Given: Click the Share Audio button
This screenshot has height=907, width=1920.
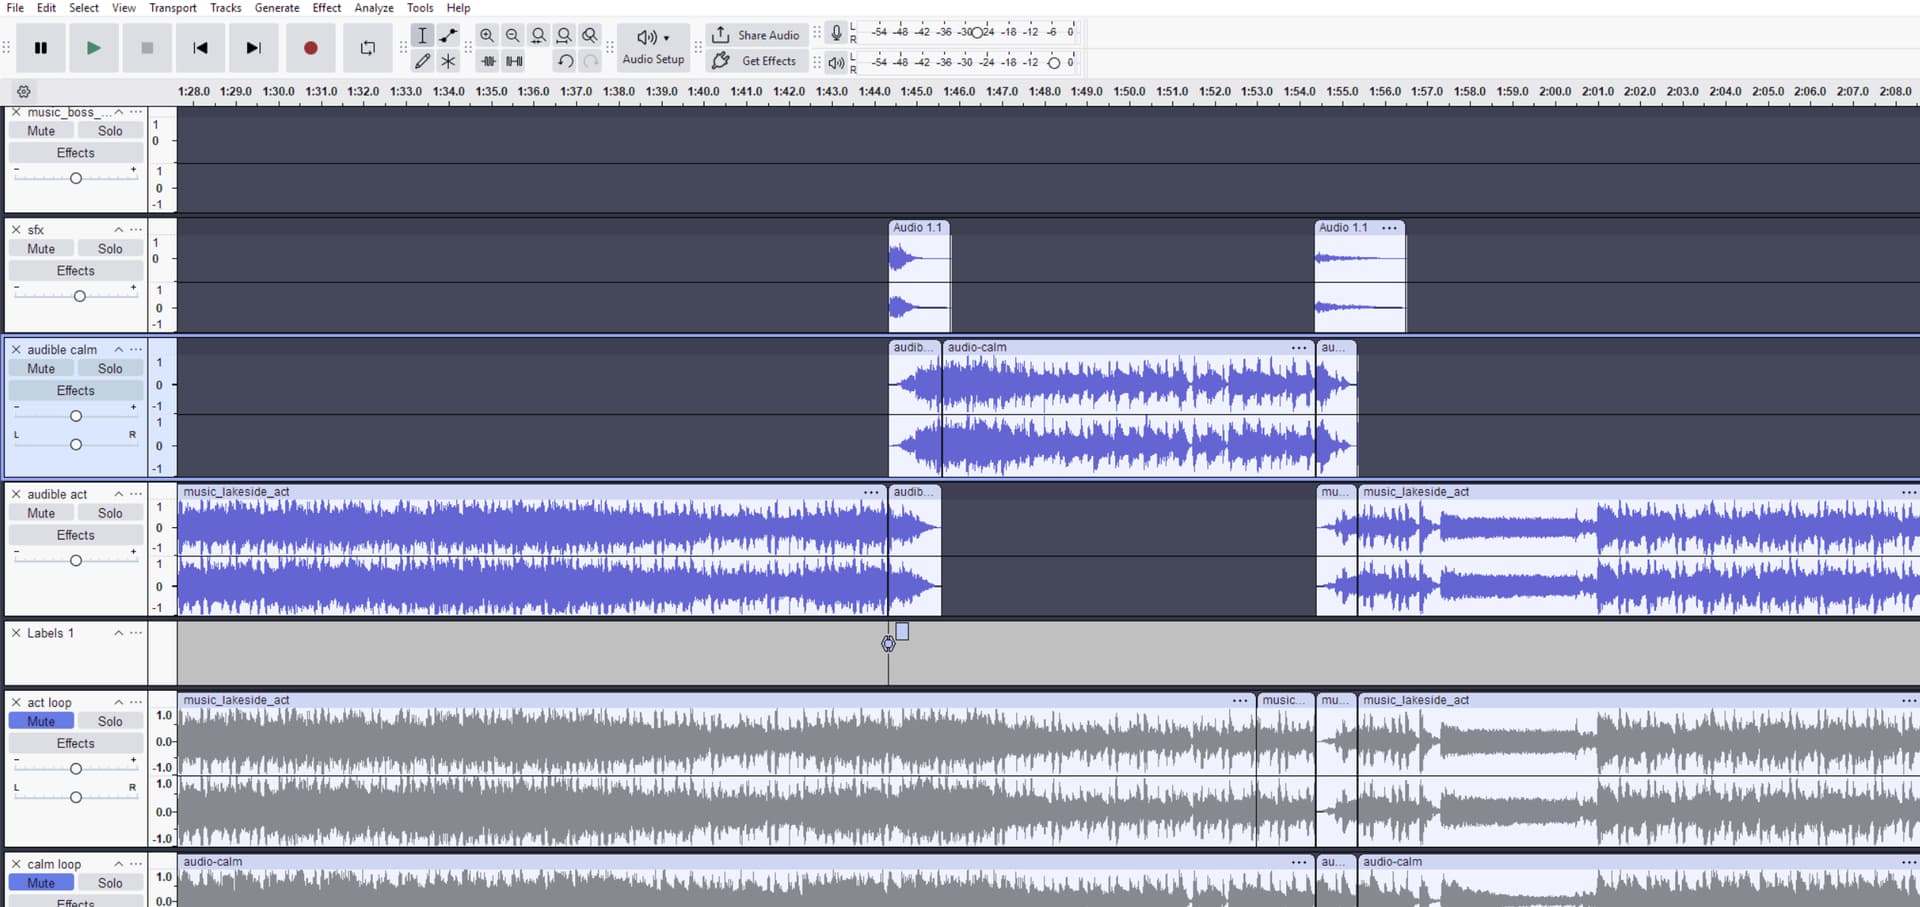Looking at the screenshot, I should (x=756, y=35).
